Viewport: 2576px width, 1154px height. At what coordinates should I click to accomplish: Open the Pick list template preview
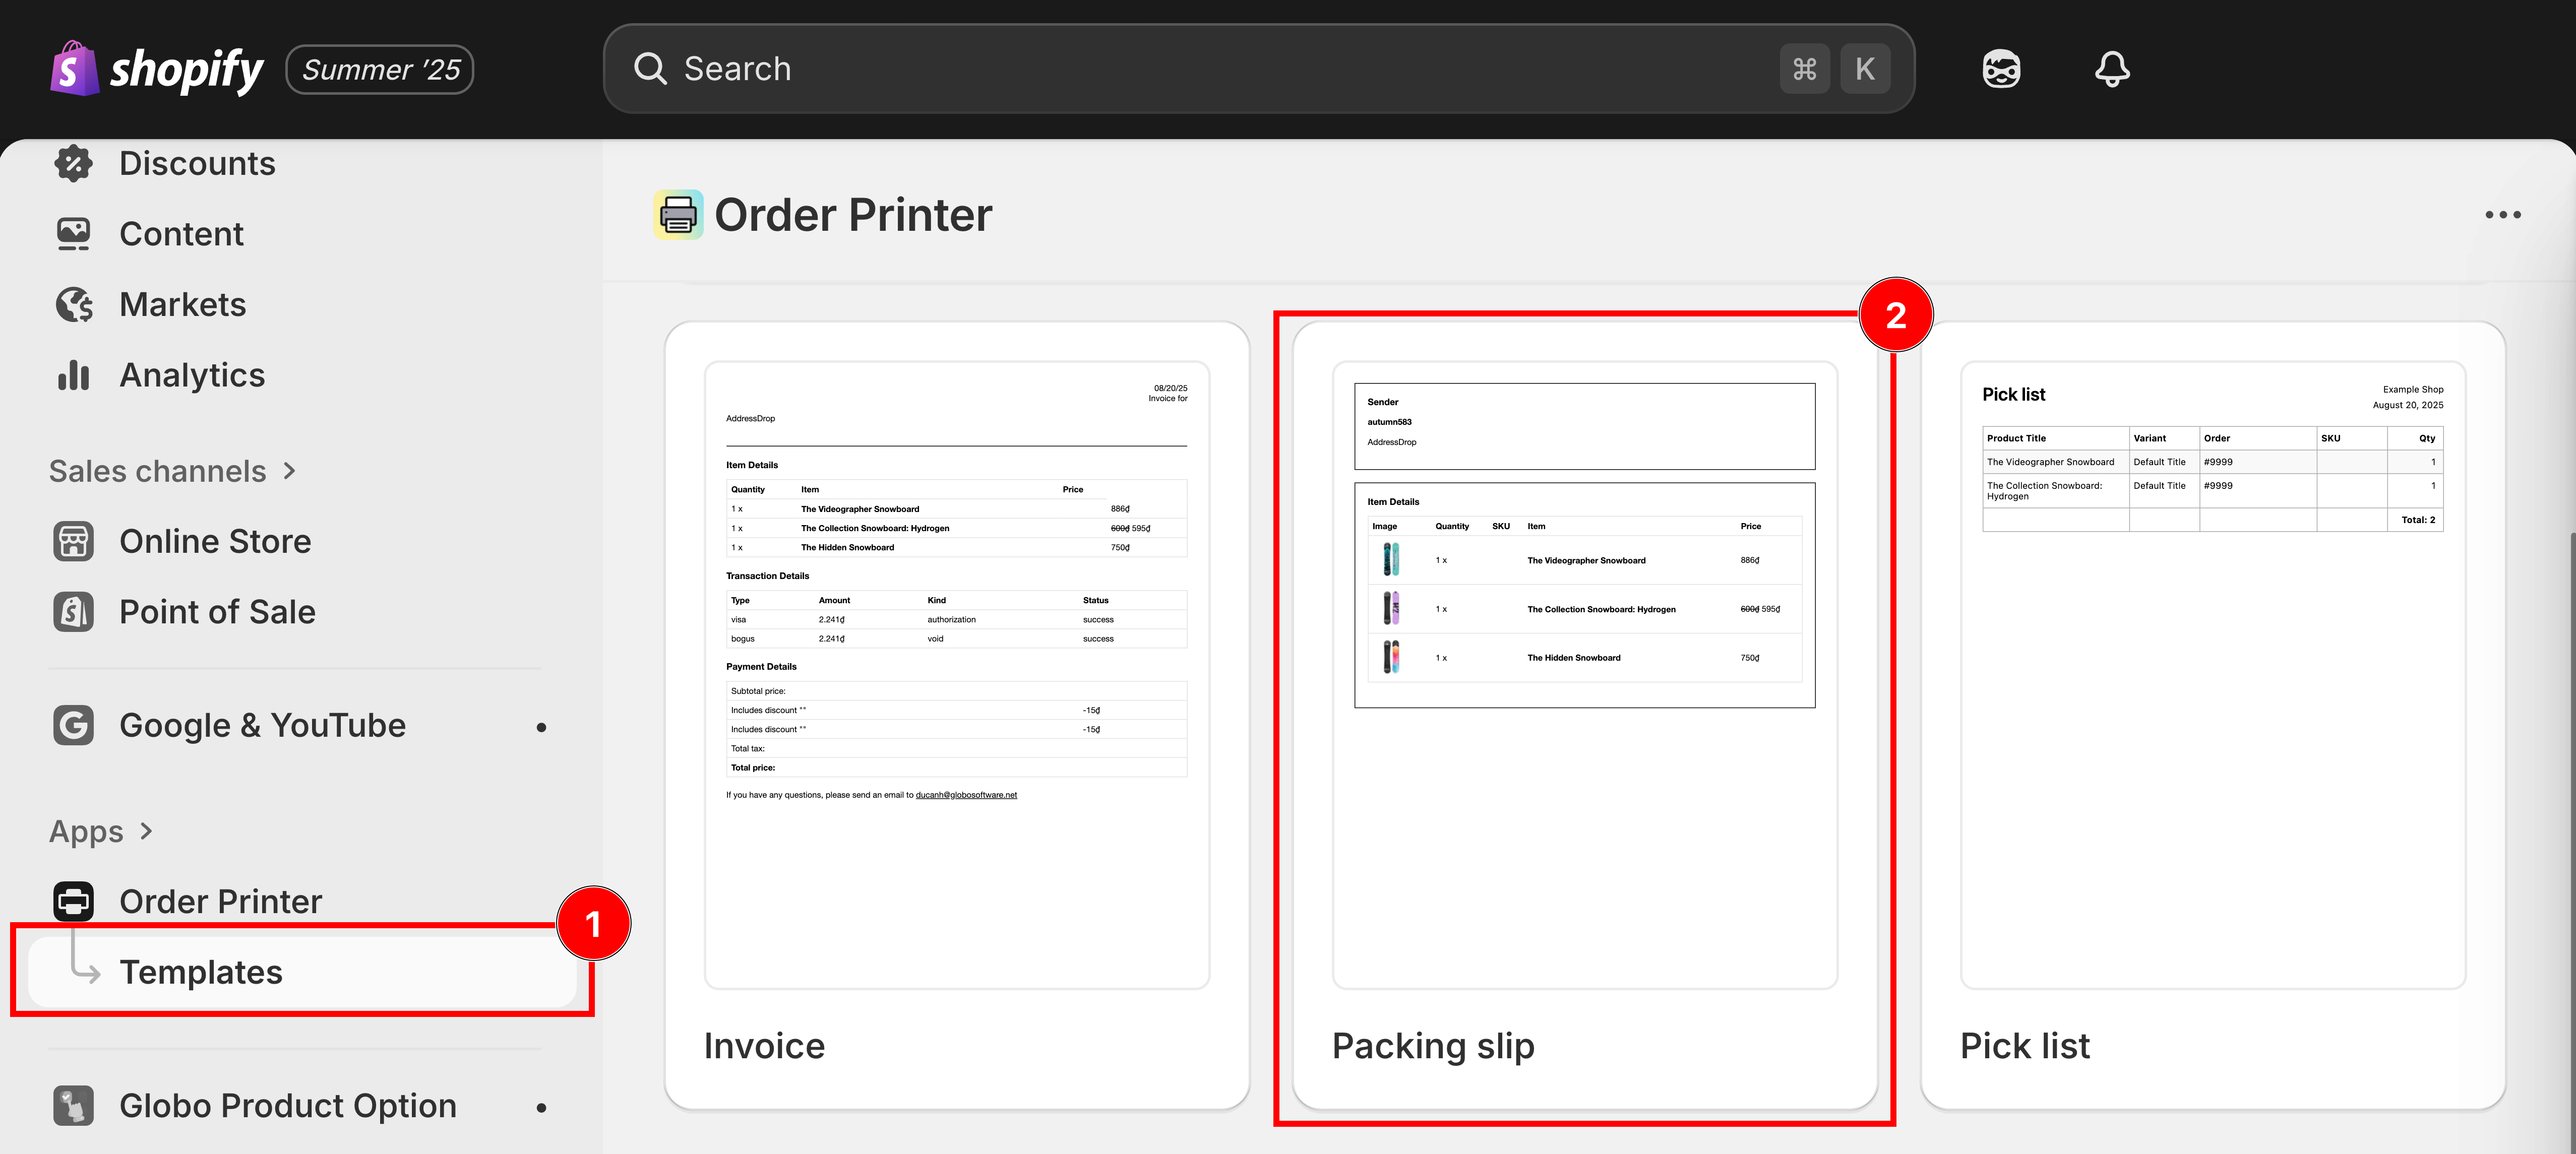point(2212,675)
